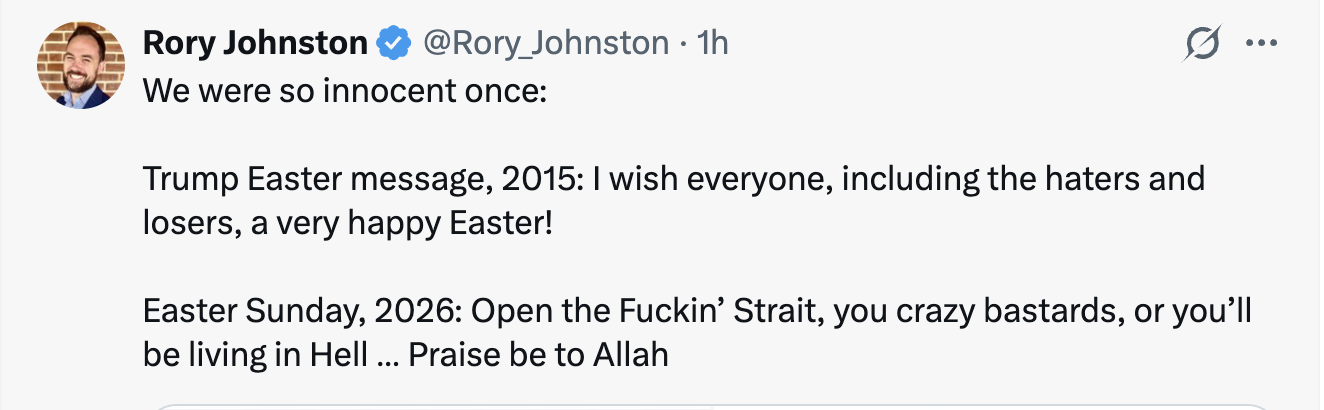The height and width of the screenshot is (410, 1324).
Task: Open the post via the 1h timestamp
Action: click(713, 43)
